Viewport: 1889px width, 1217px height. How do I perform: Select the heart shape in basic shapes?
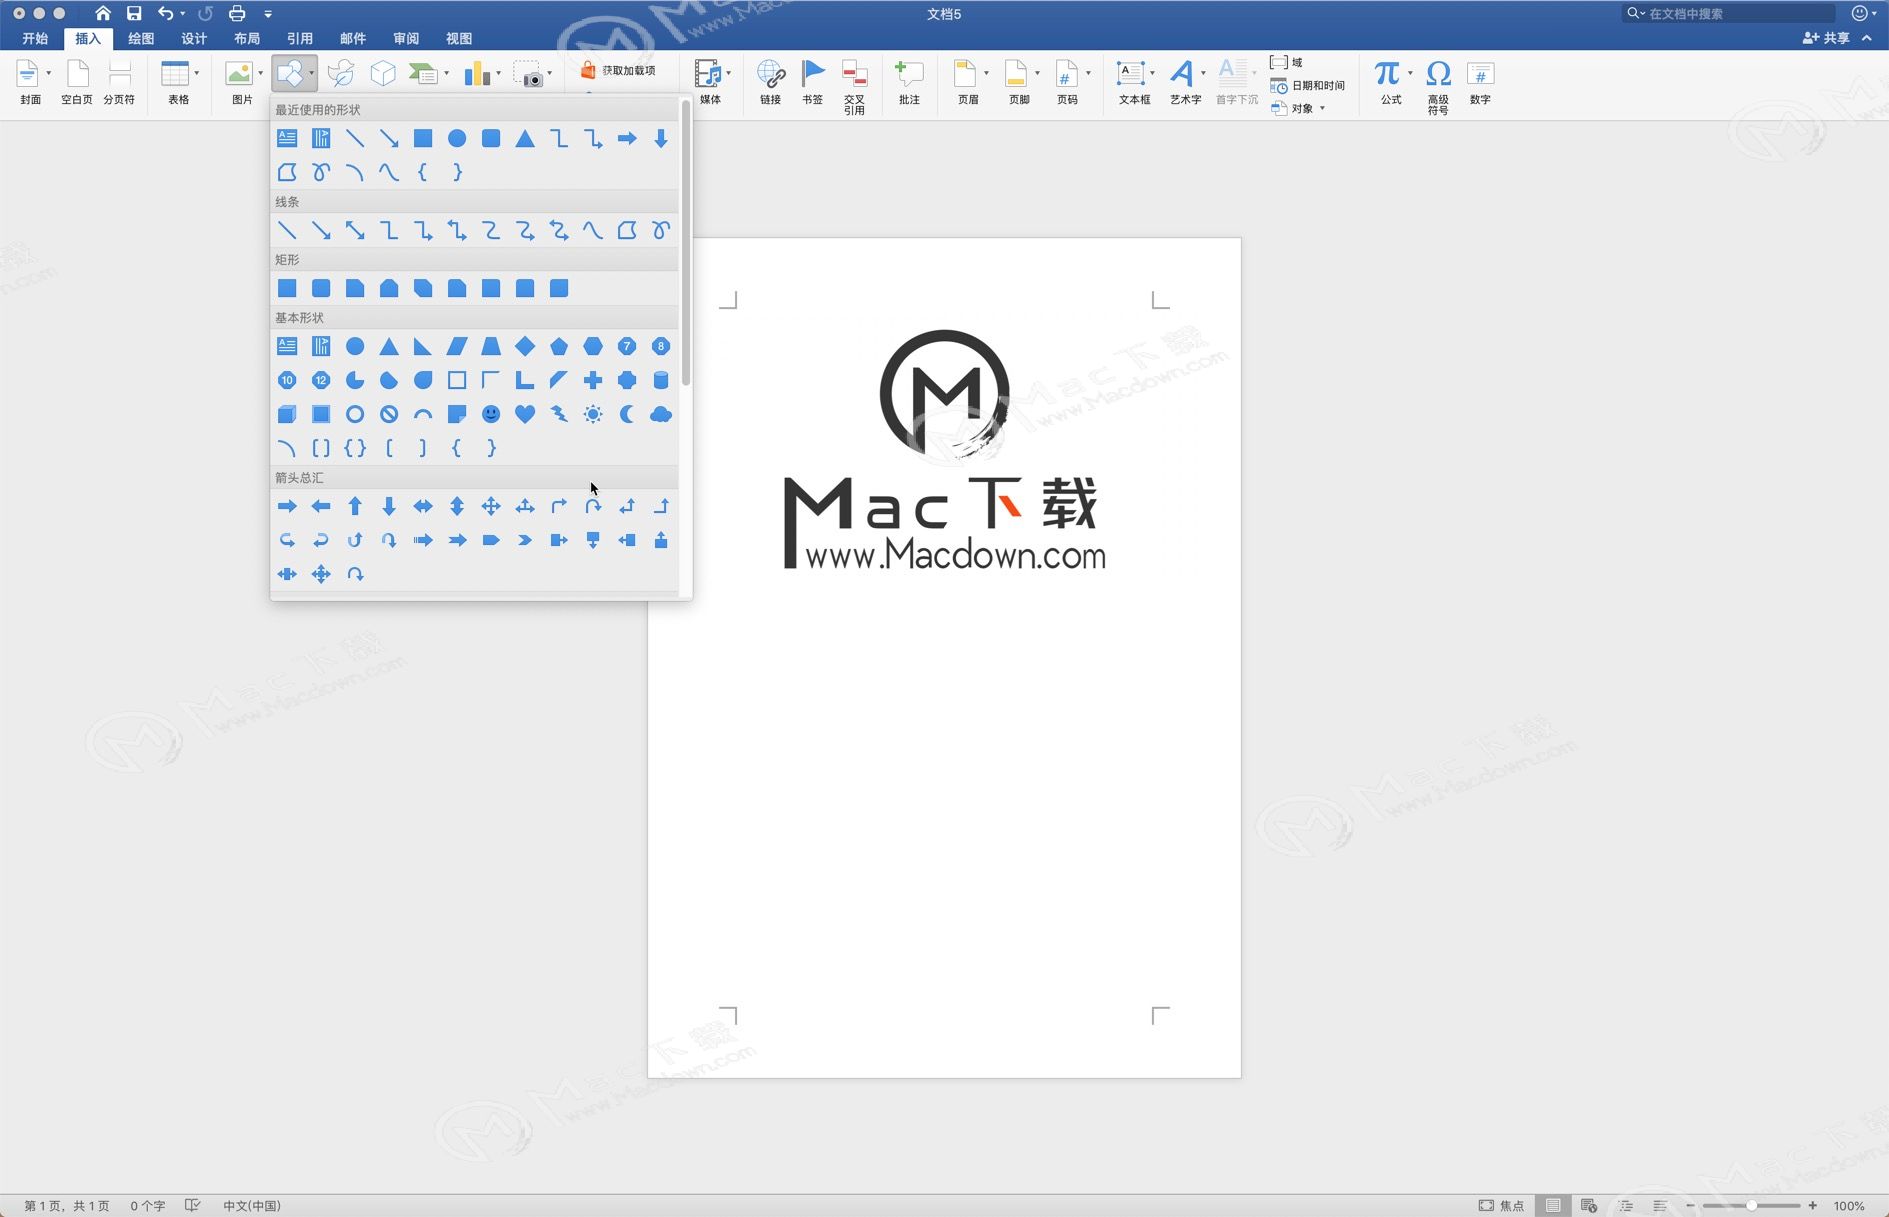coord(525,414)
